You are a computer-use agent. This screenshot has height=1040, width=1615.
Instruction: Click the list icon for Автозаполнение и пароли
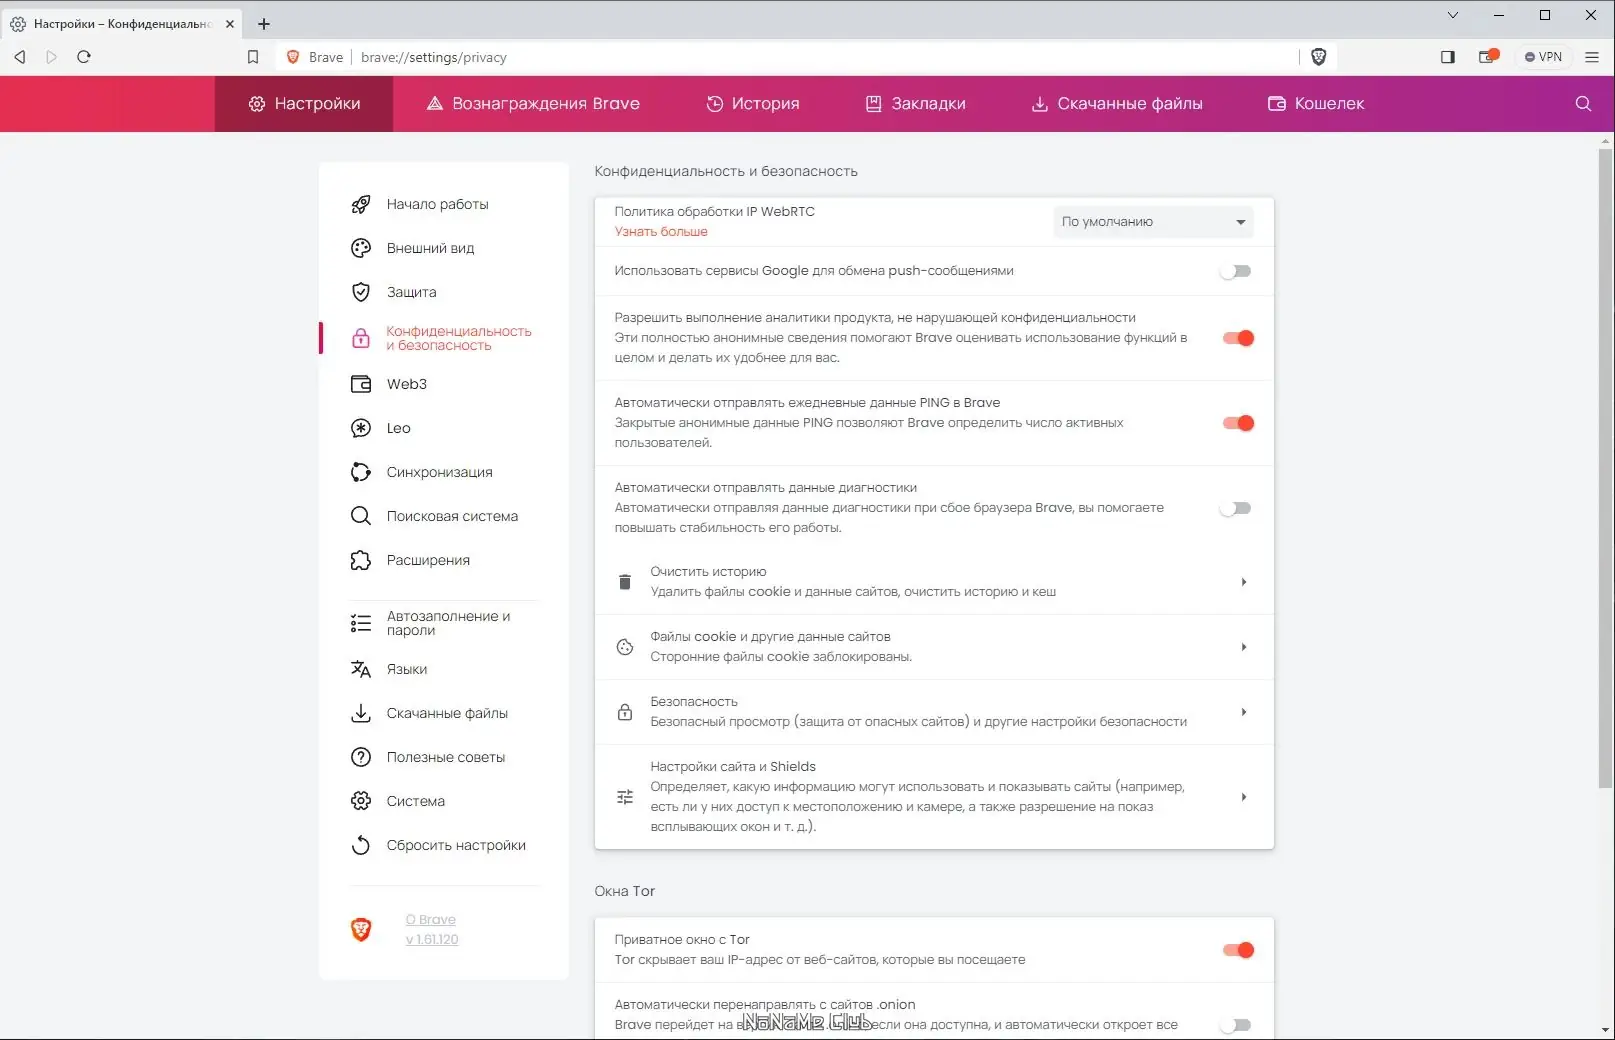pos(361,623)
